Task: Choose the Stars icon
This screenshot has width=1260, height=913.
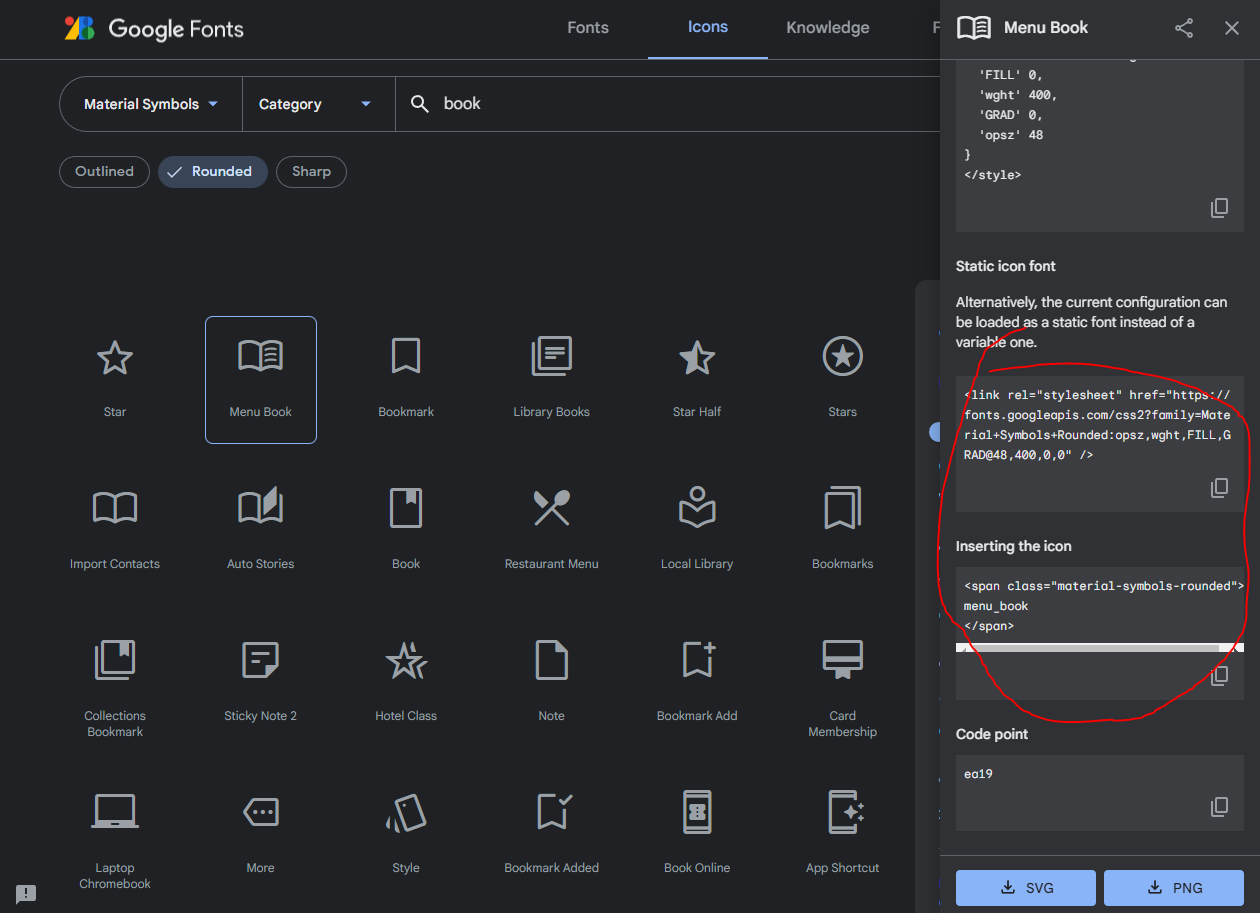Action: pyautogui.click(x=843, y=356)
